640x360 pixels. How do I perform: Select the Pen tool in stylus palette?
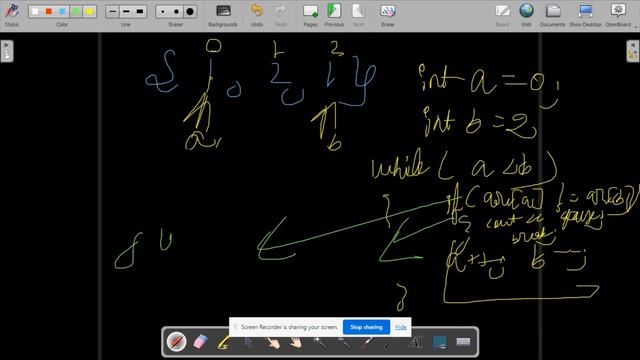[176, 342]
